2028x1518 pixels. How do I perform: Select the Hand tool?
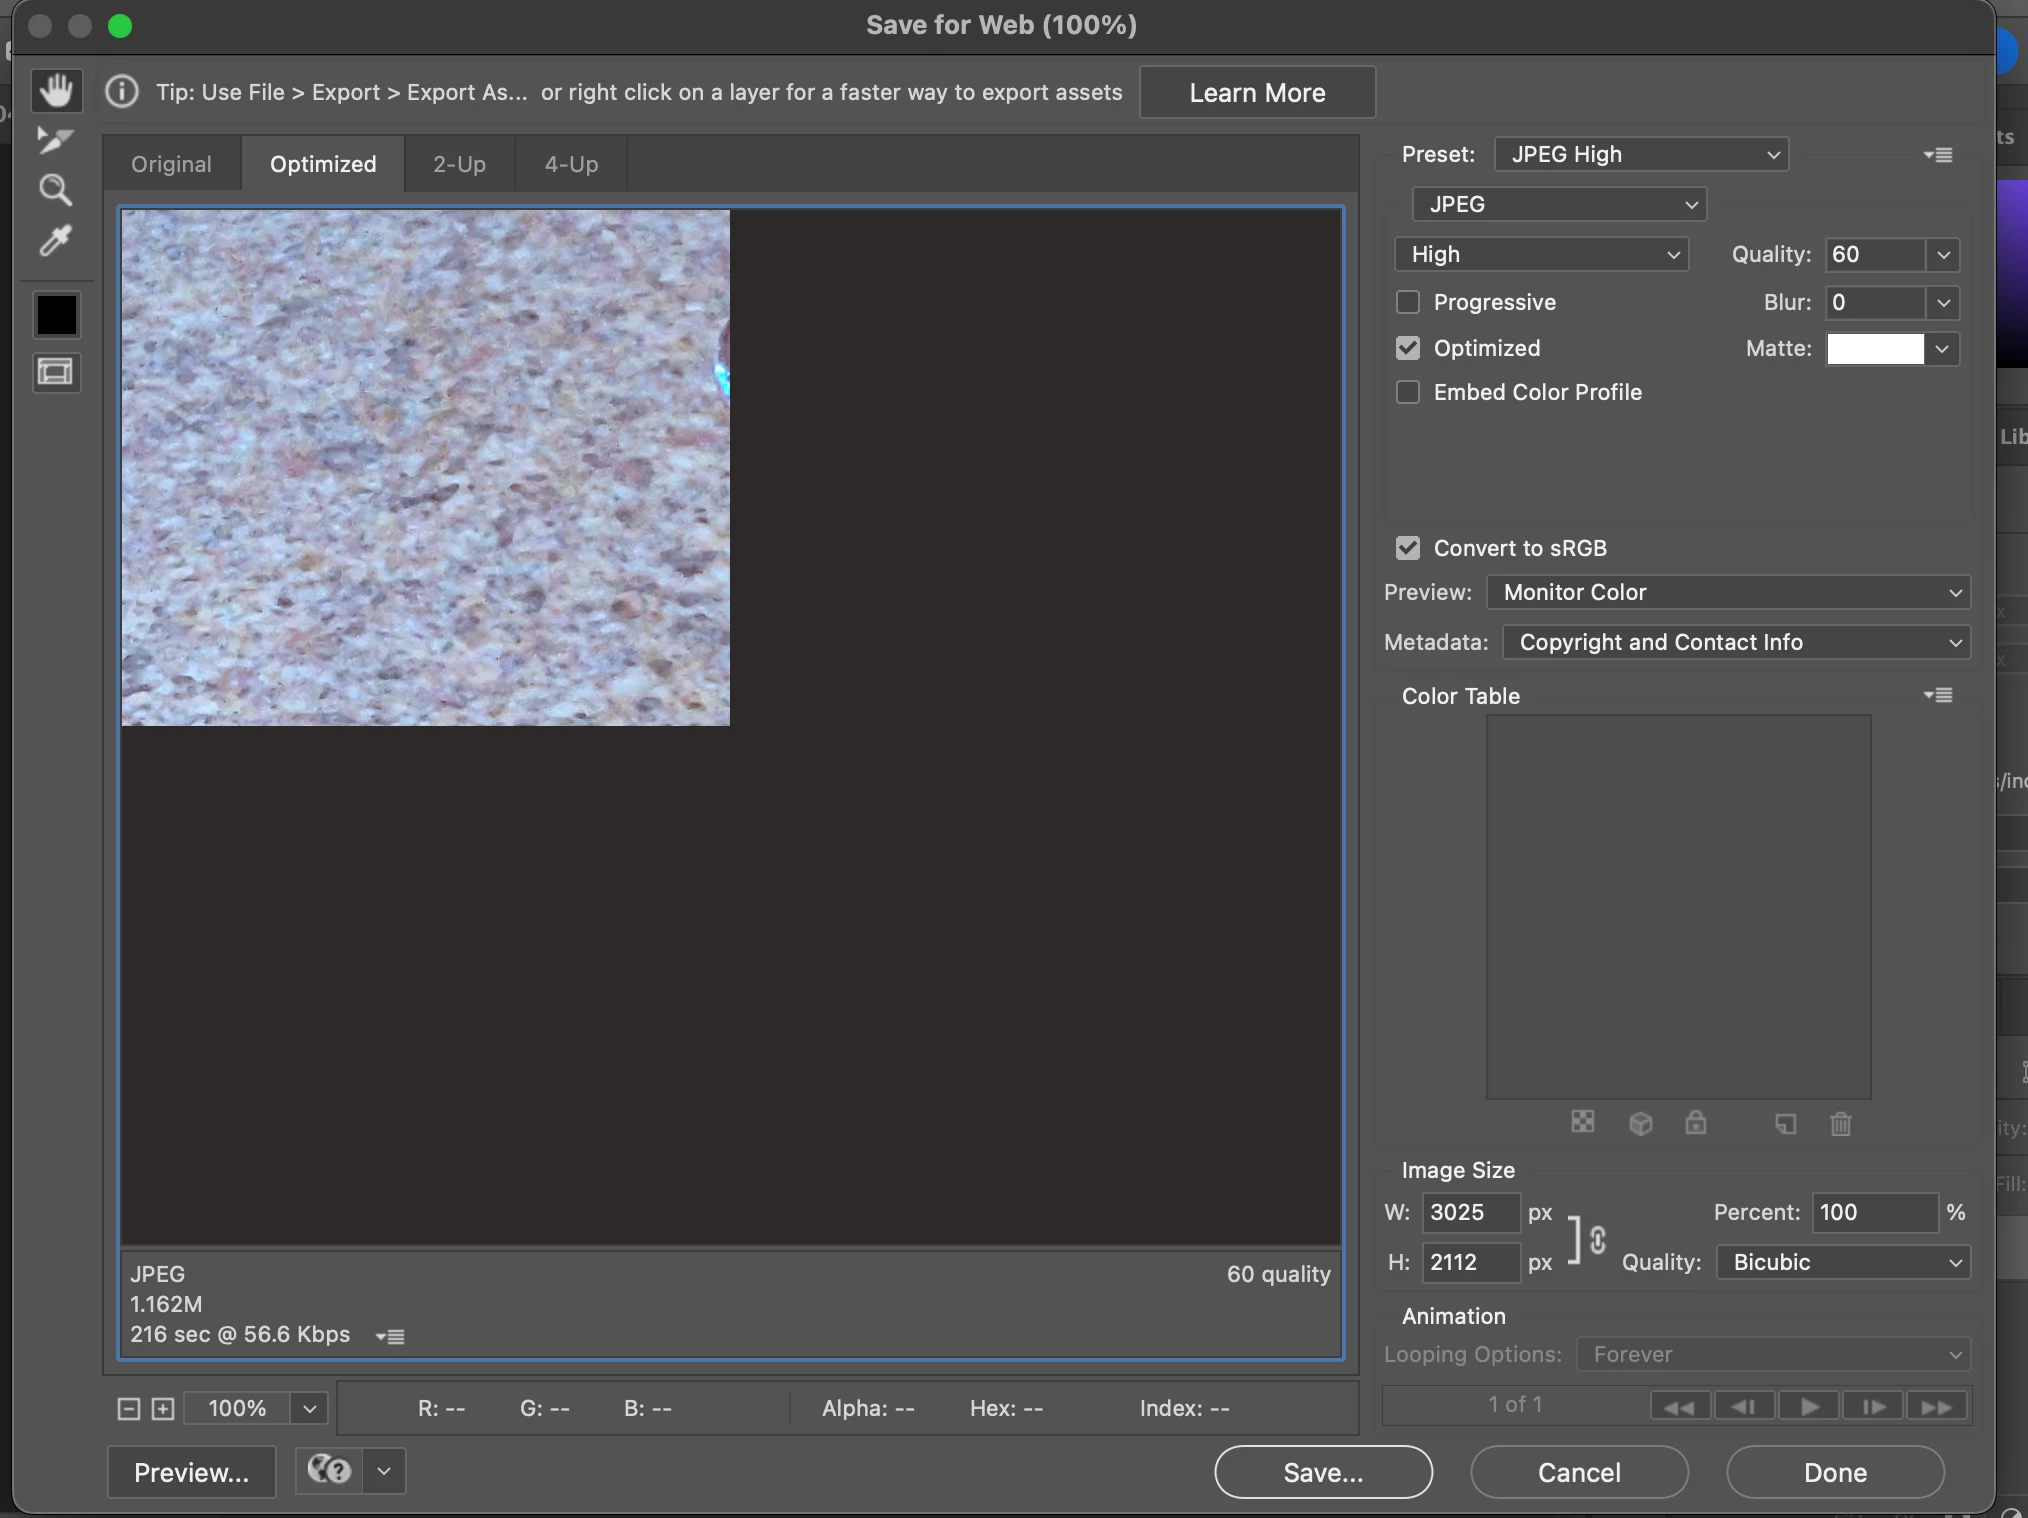click(x=56, y=90)
